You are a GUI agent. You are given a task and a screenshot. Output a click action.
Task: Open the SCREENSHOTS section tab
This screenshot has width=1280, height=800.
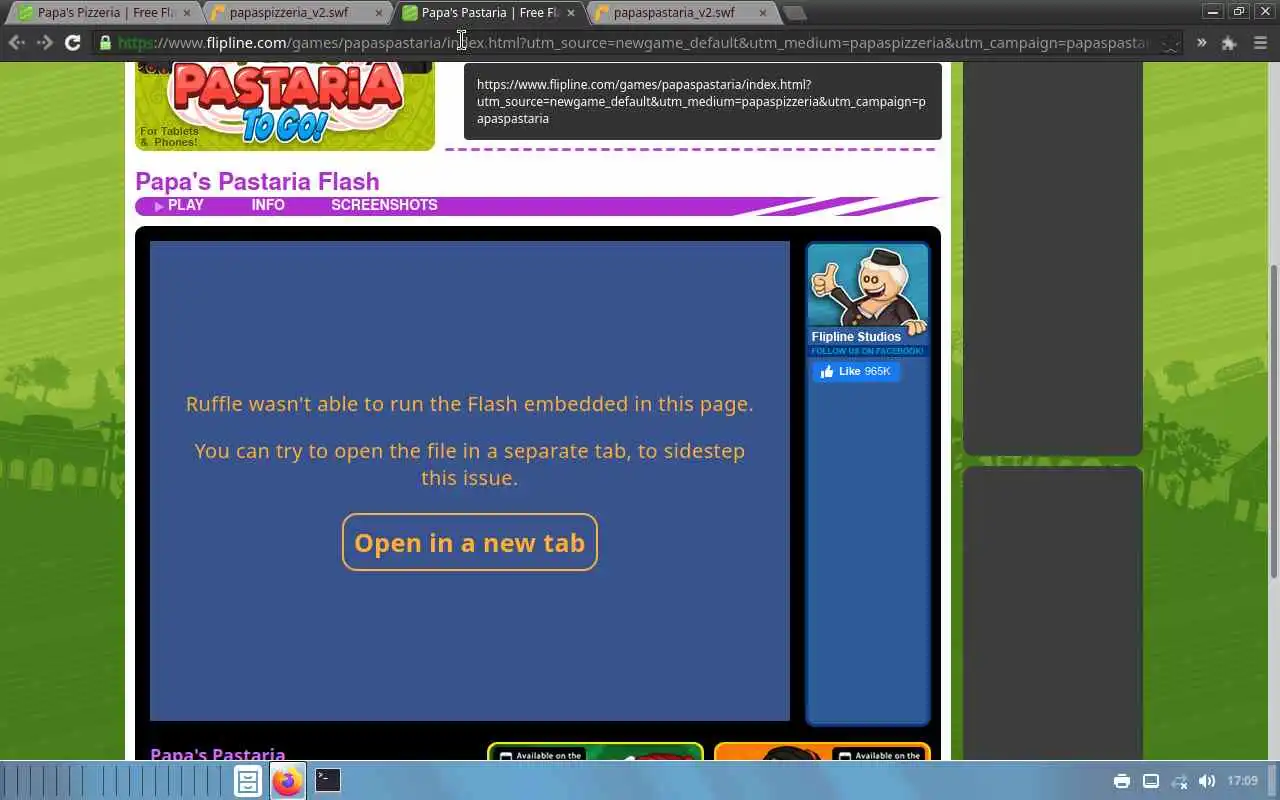click(384, 205)
